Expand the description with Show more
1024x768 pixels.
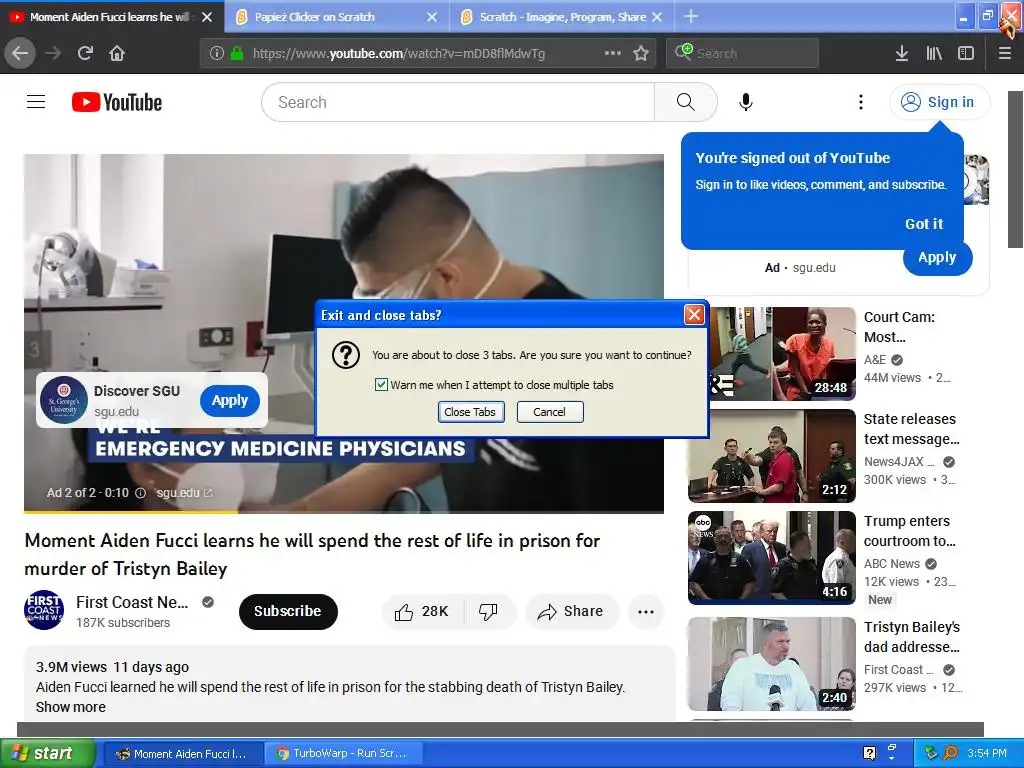tap(71, 707)
